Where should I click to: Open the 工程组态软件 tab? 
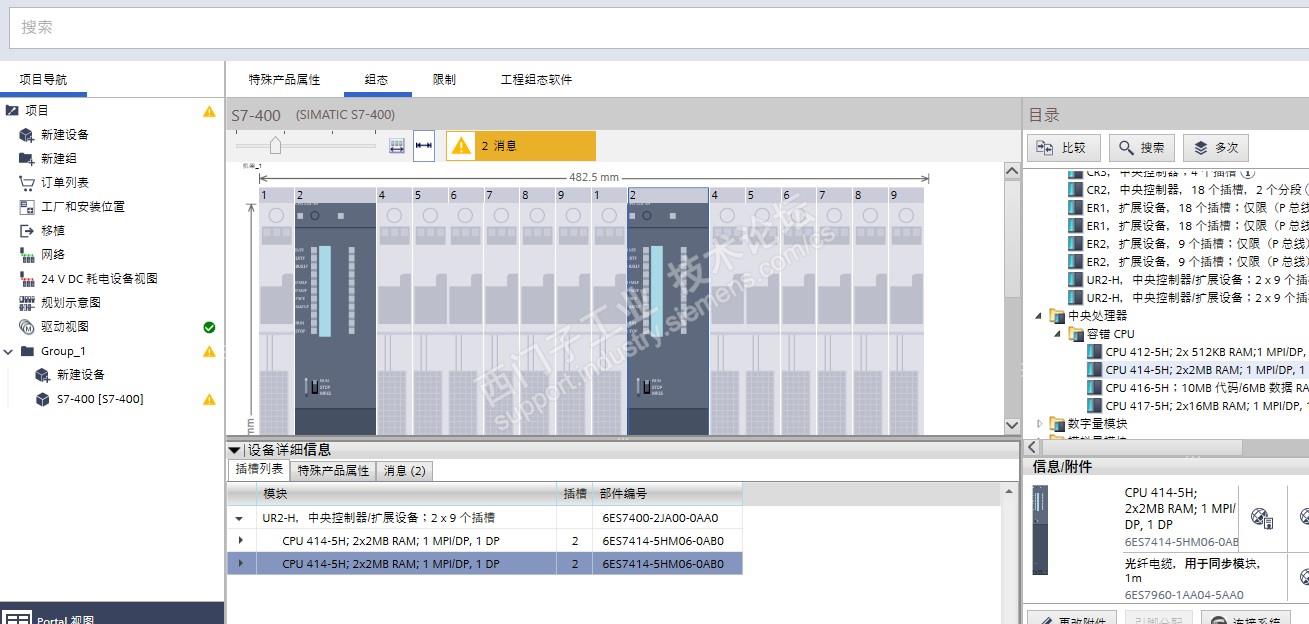pyautogui.click(x=537, y=80)
